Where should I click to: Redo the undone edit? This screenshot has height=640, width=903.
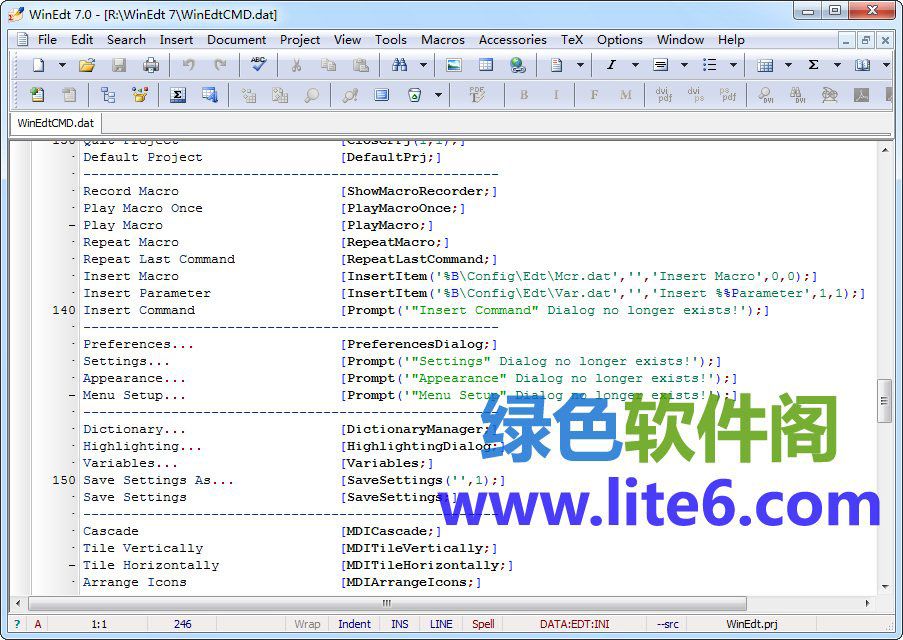point(220,65)
